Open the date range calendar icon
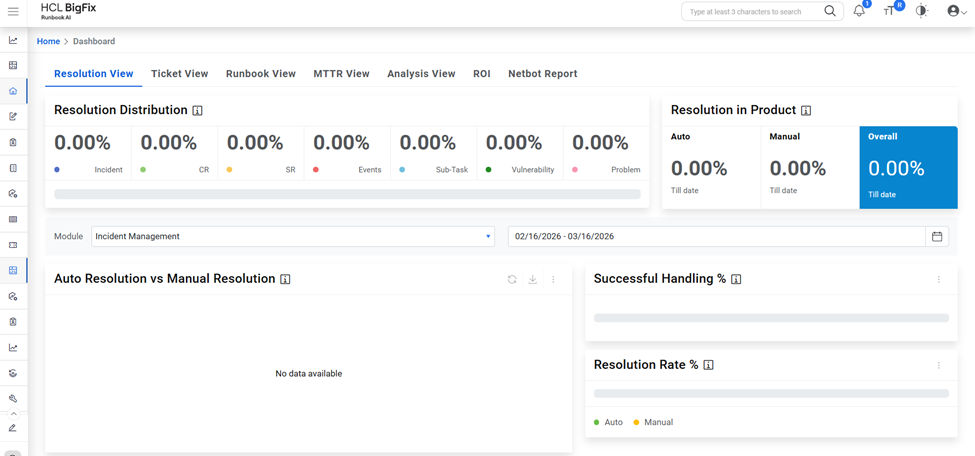 937,236
